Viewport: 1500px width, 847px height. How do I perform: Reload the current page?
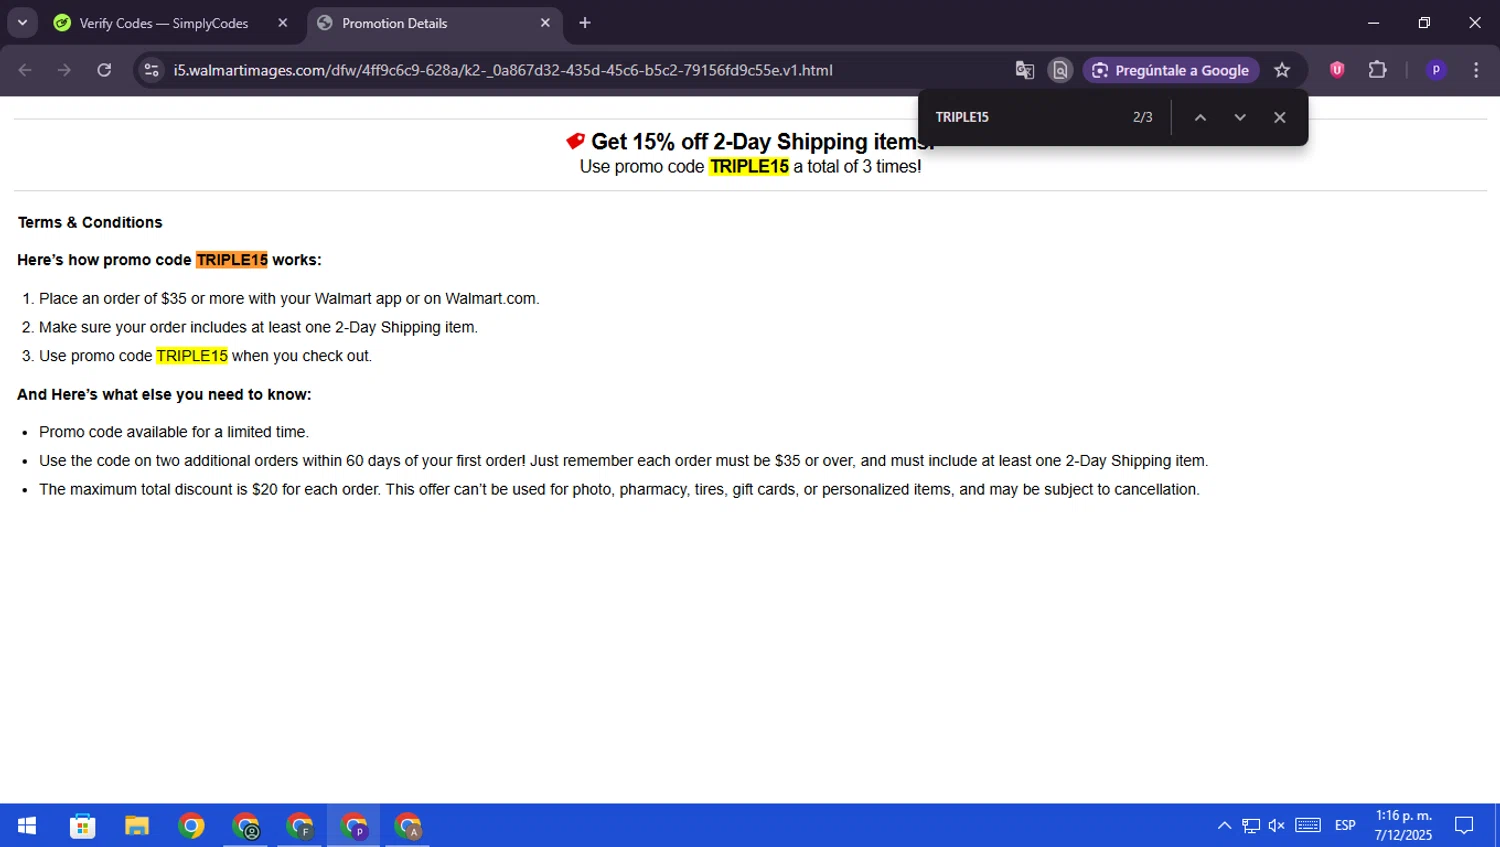(x=104, y=70)
